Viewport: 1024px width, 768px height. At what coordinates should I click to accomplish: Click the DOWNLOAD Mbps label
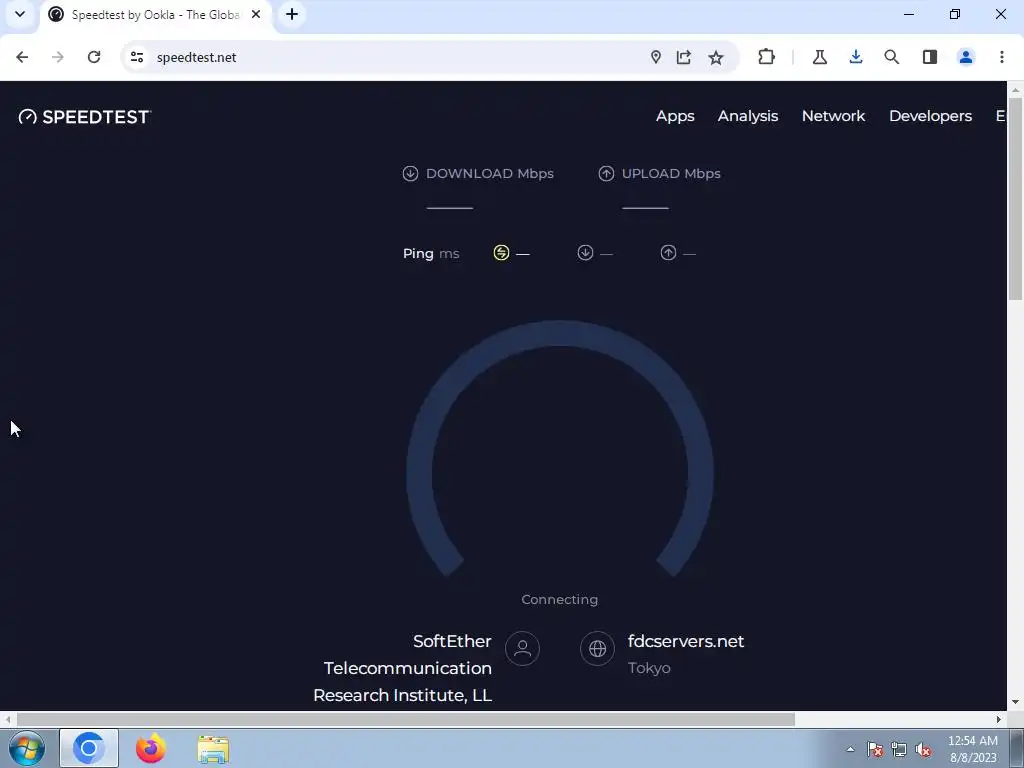pyautogui.click(x=490, y=174)
